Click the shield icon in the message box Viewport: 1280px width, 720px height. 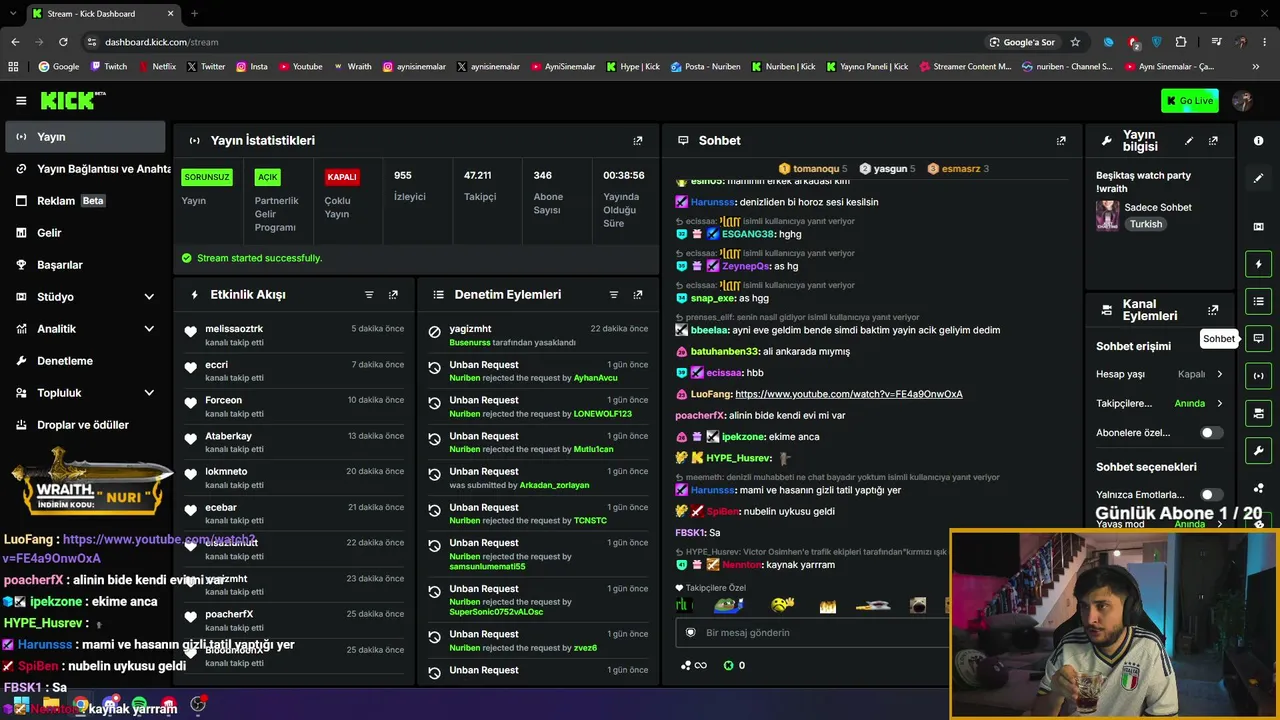690,632
